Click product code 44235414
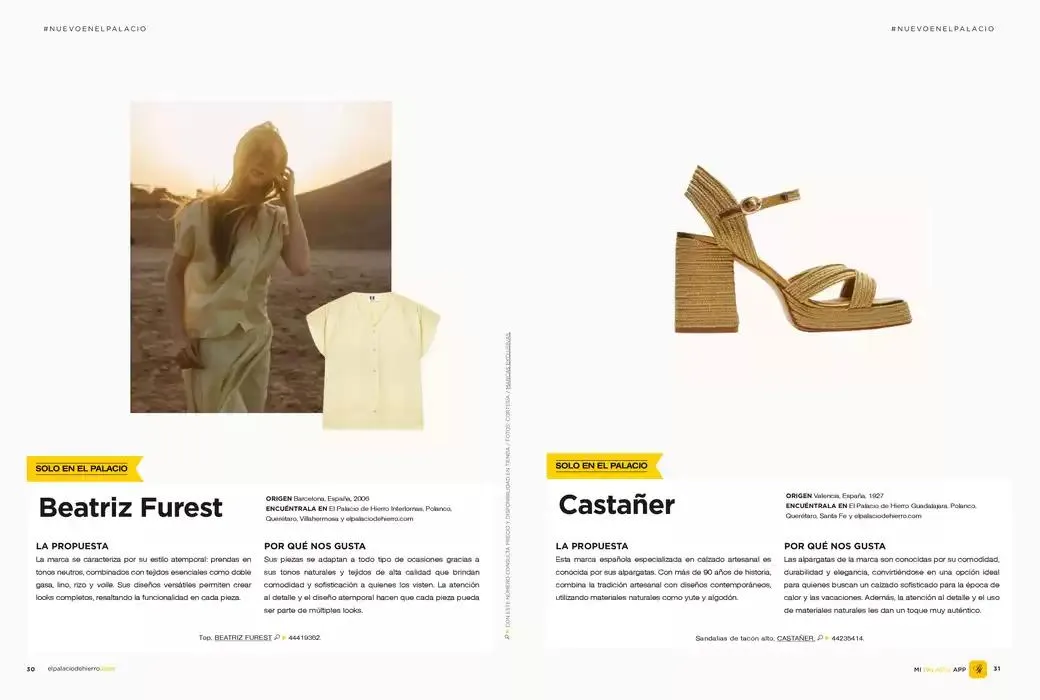Screen dimensions: 1040x700 click(x=847, y=638)
